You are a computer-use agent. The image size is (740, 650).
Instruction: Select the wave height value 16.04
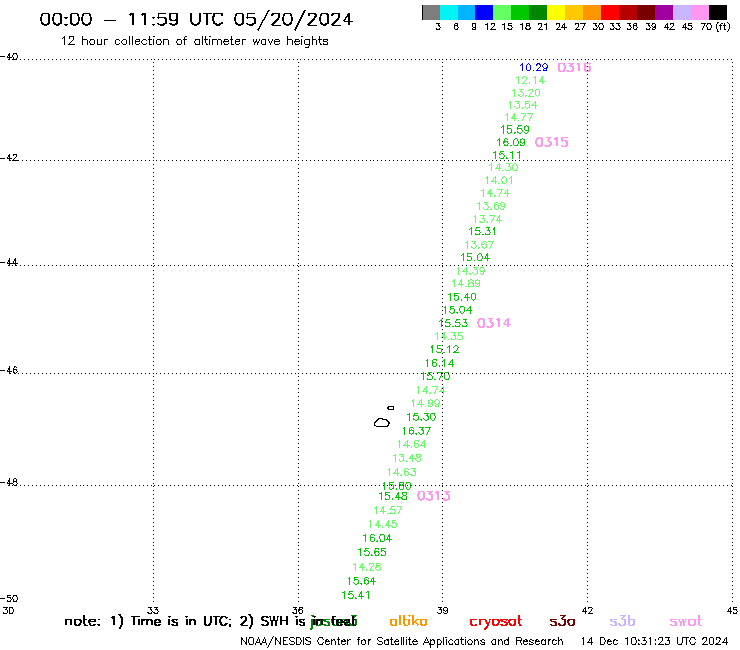377,538
